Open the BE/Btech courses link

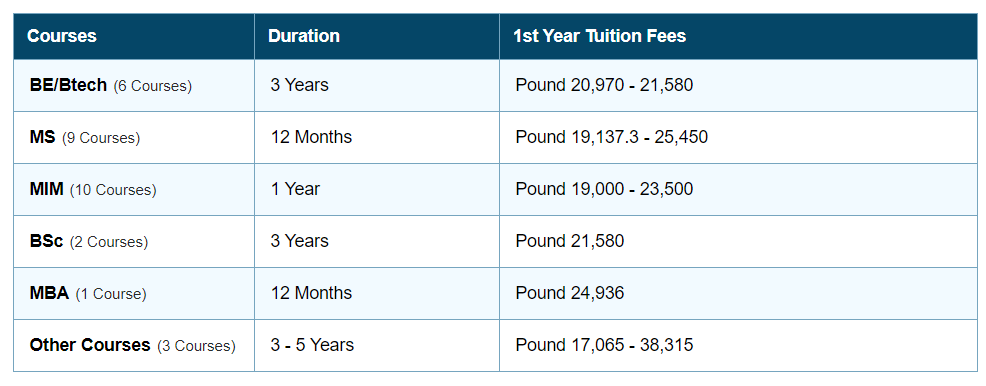click(x=68, y=85)
